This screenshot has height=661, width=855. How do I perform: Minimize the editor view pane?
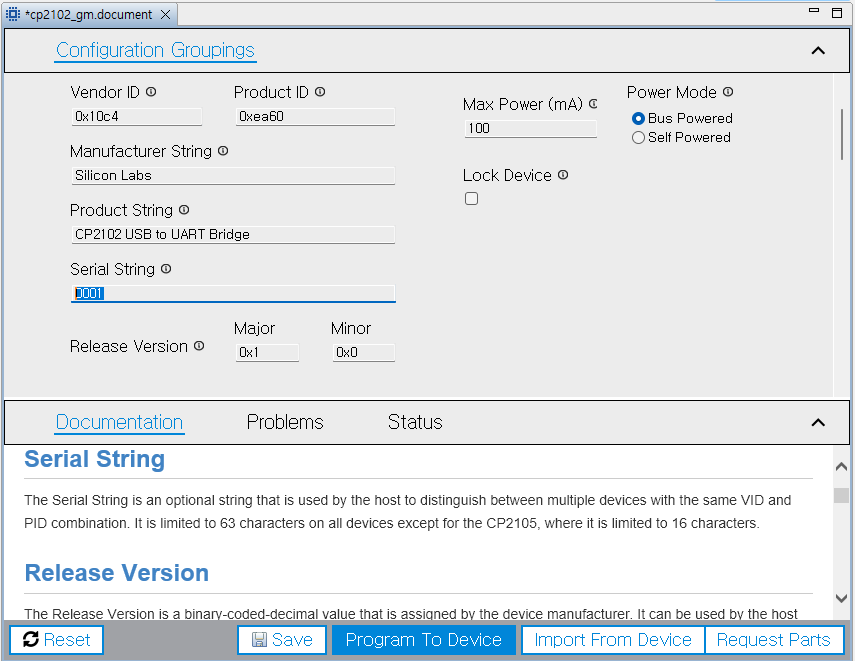click(814, 11)
